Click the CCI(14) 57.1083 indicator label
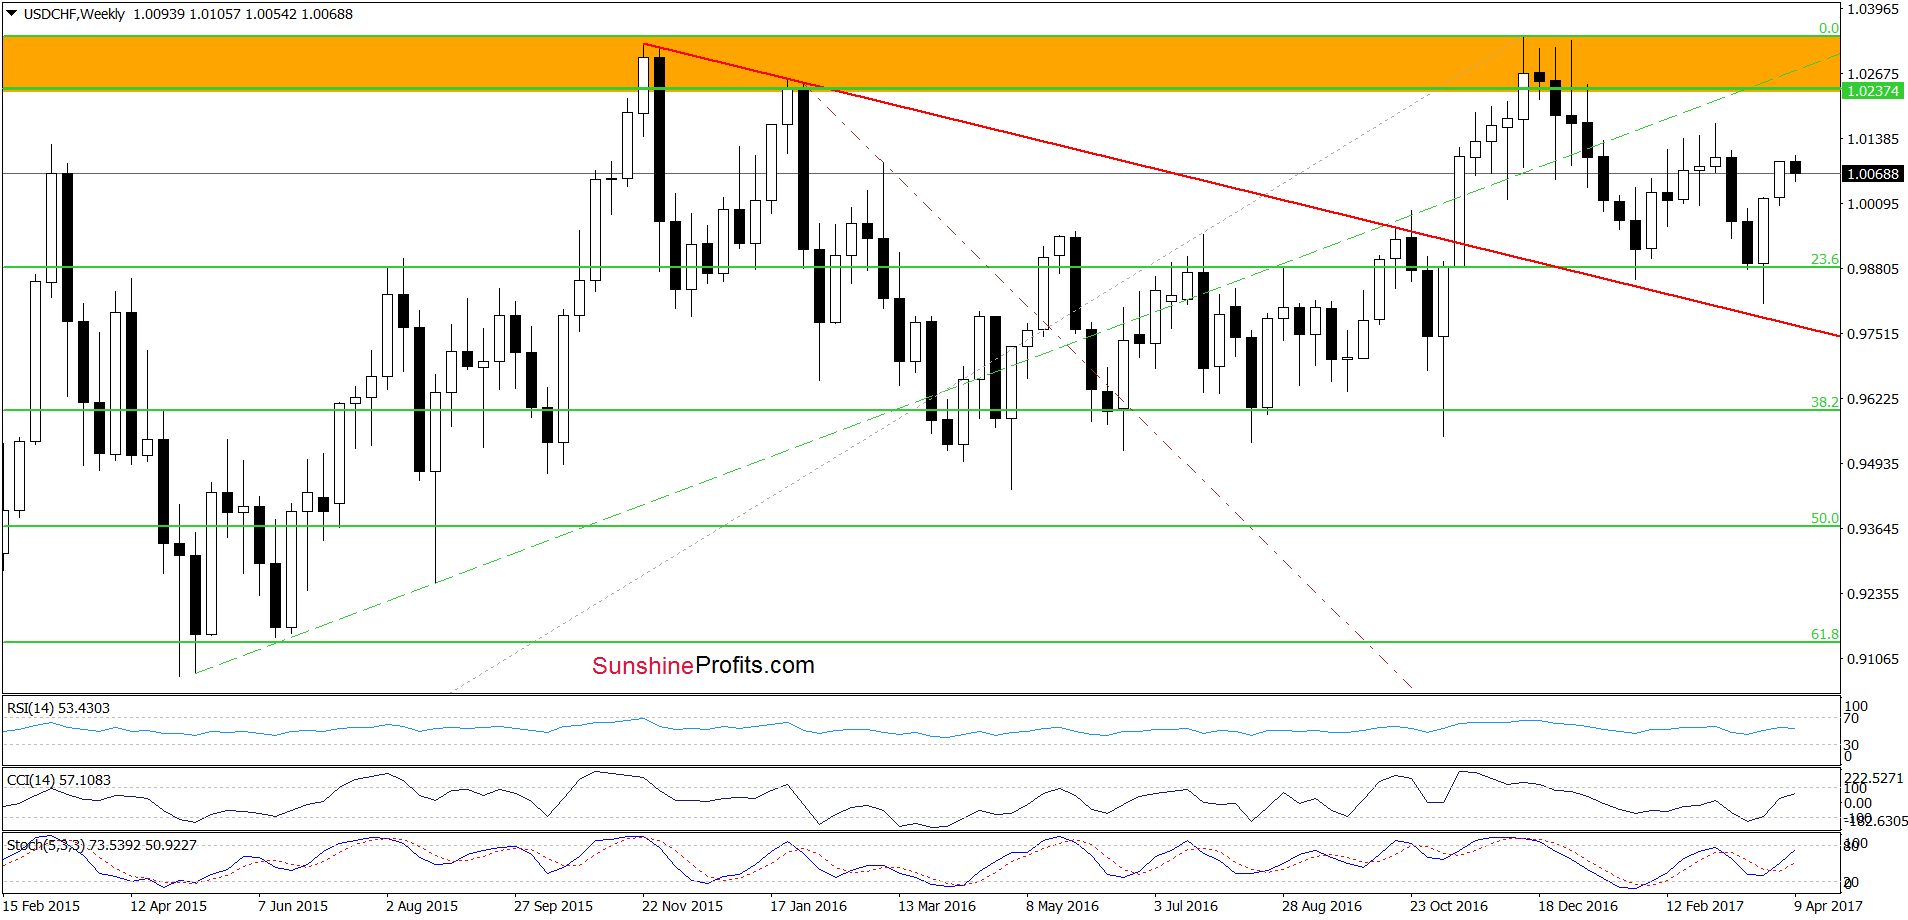The image size is (1908, 920). pyautogui.click(x=58, y=780)
